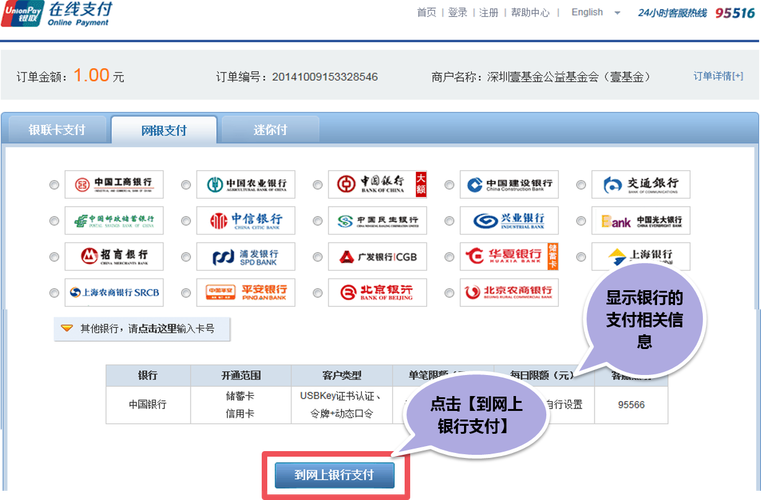
Task: Select the radio button for 上海银行
Action: (x=581, y=257)
